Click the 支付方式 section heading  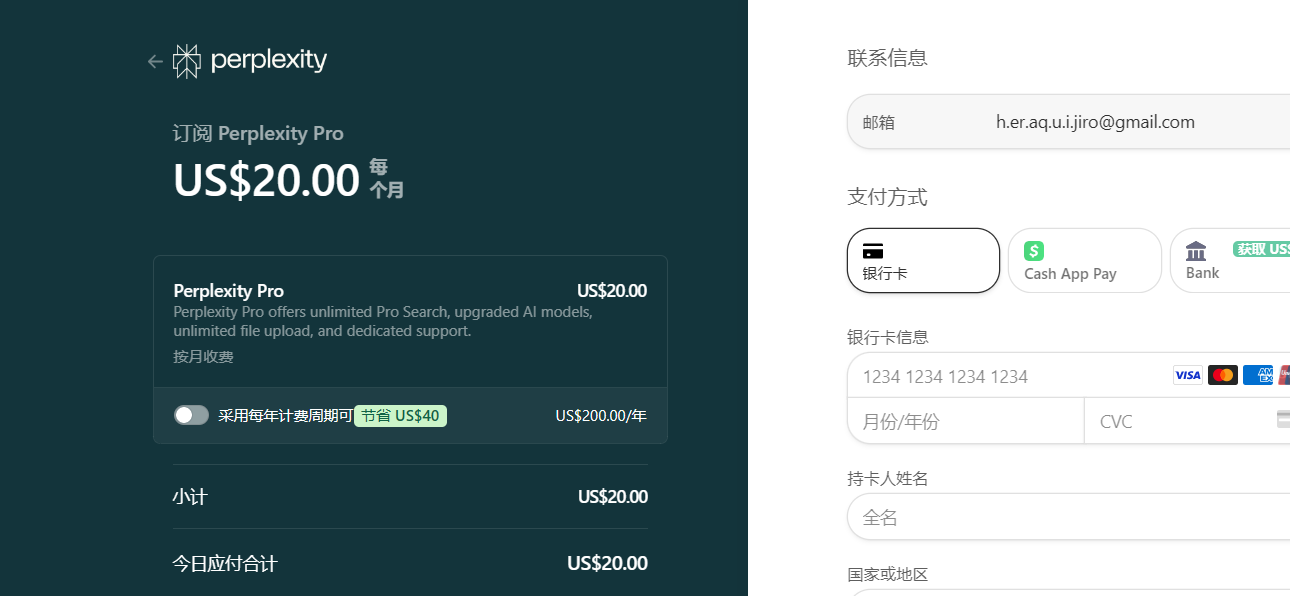coord(887,197)
